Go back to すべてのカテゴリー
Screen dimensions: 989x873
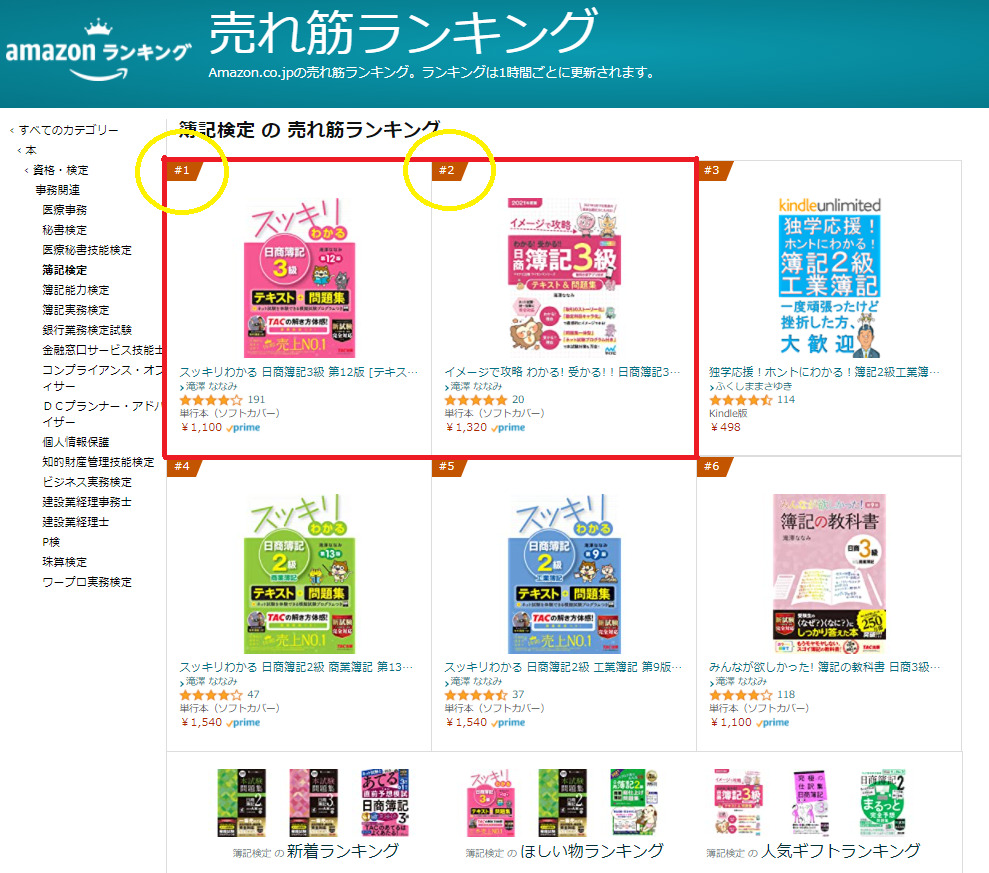68,130
